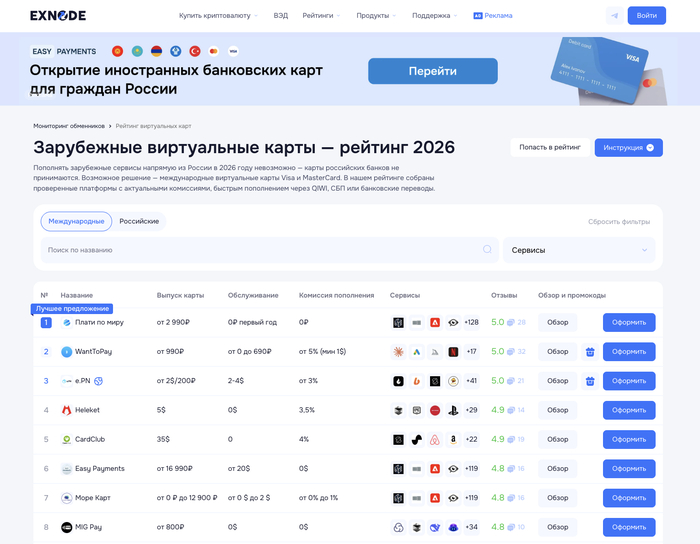Image resolution: width=700 pixels, height=544 pixels.
Task: Open the Сервисы dropdown filter
Action: (579, 250)
